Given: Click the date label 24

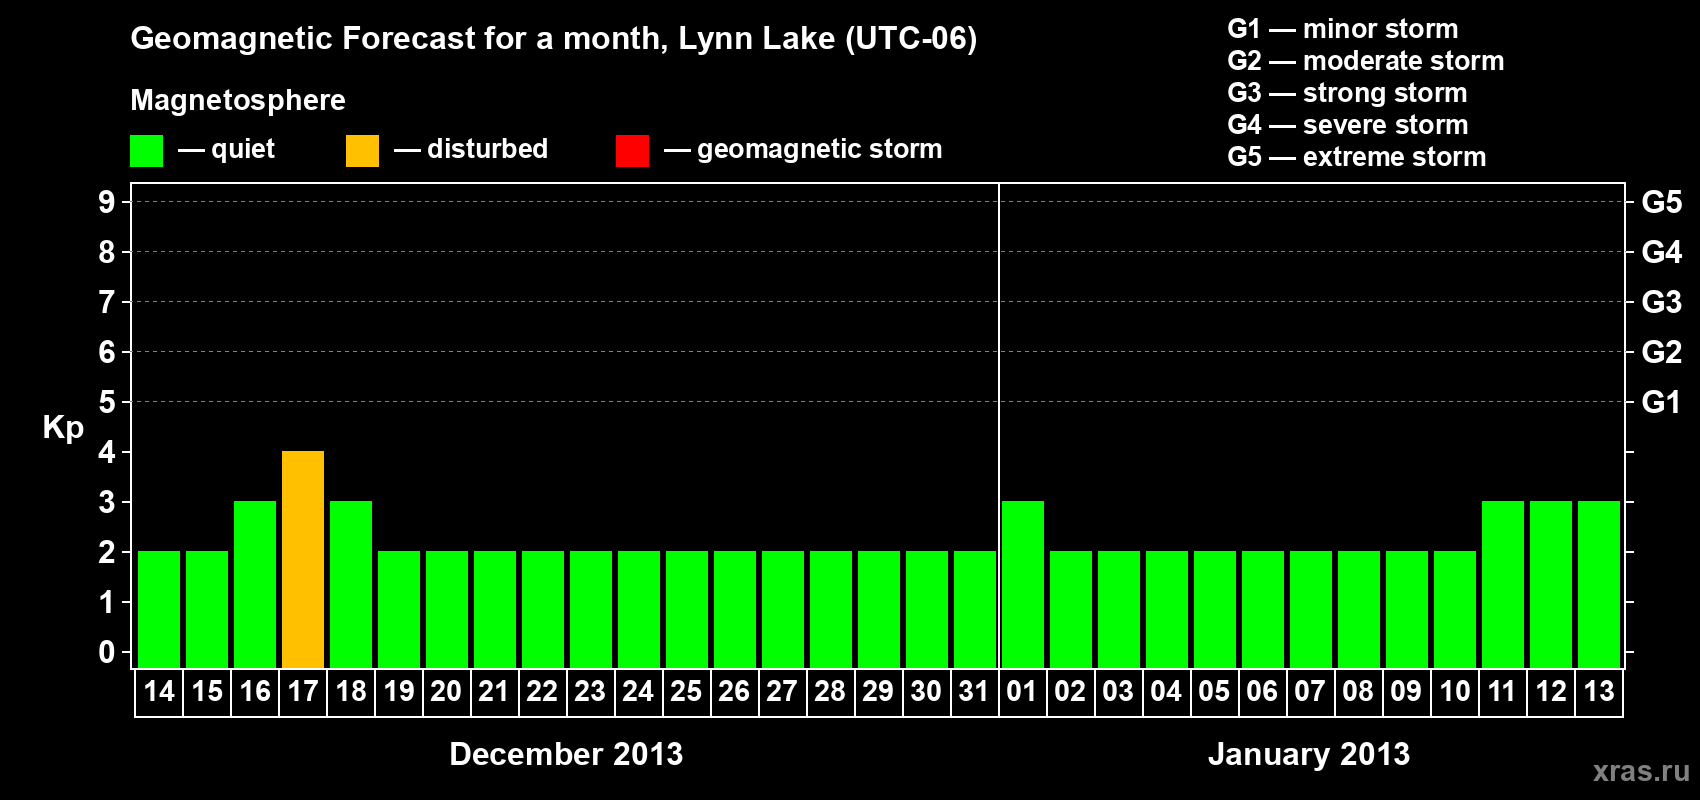Looking at the screenshot, I should [639, 691].
